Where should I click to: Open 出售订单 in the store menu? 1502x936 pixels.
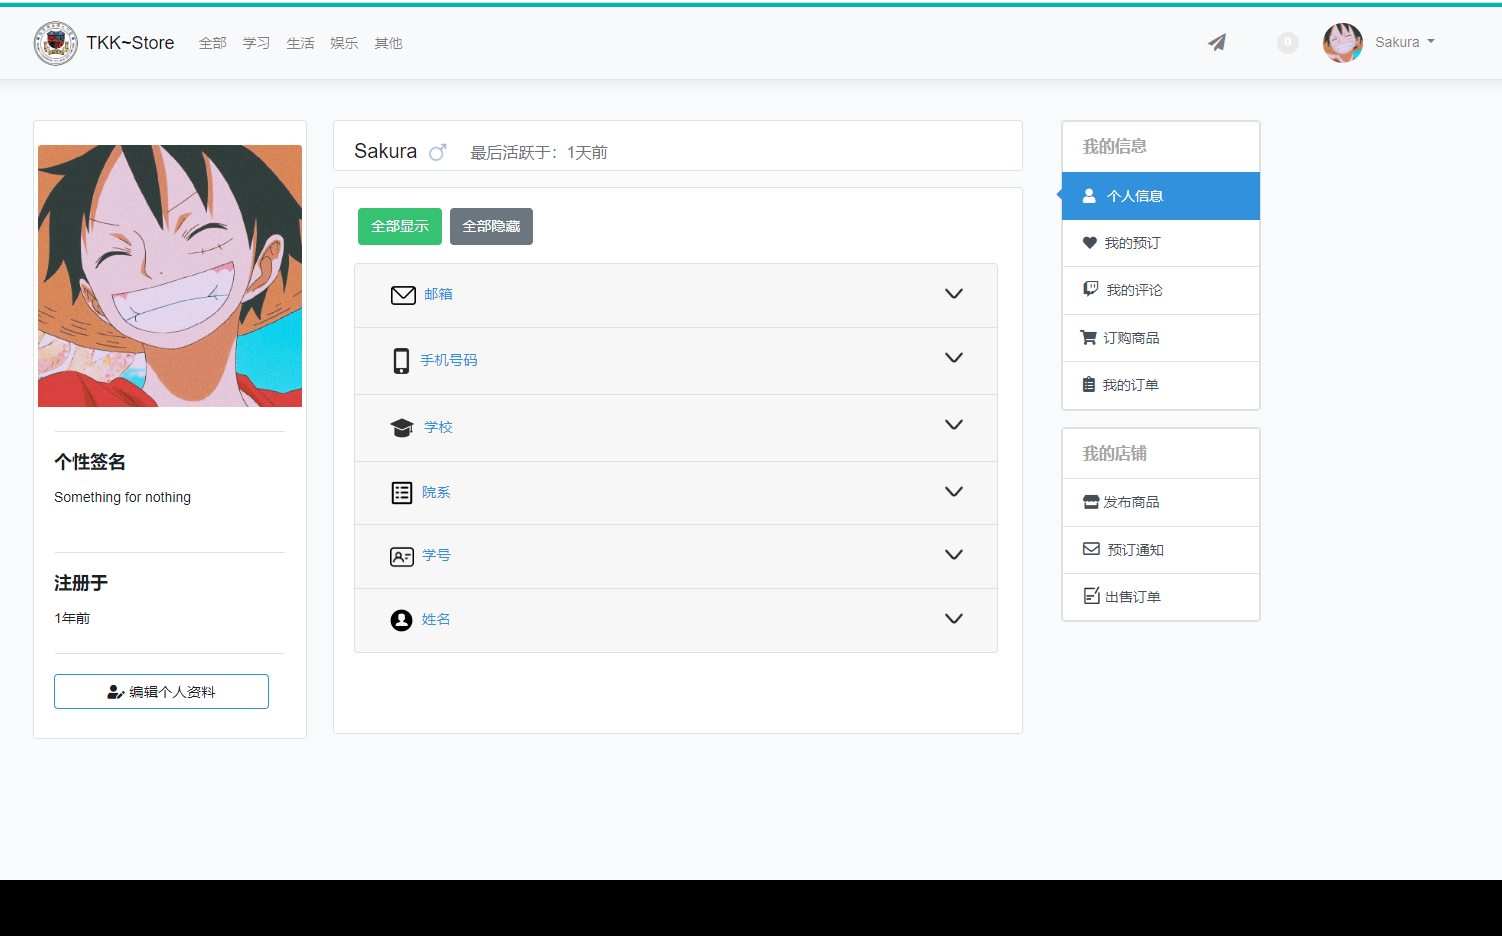point(1161,597)
